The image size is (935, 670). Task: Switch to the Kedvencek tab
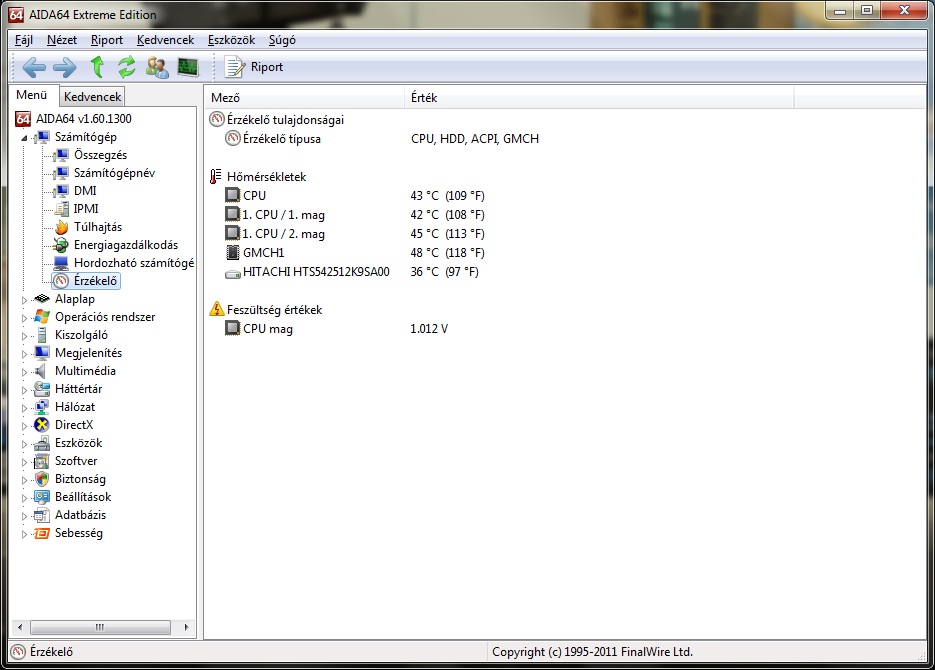(x=92, y=97)
